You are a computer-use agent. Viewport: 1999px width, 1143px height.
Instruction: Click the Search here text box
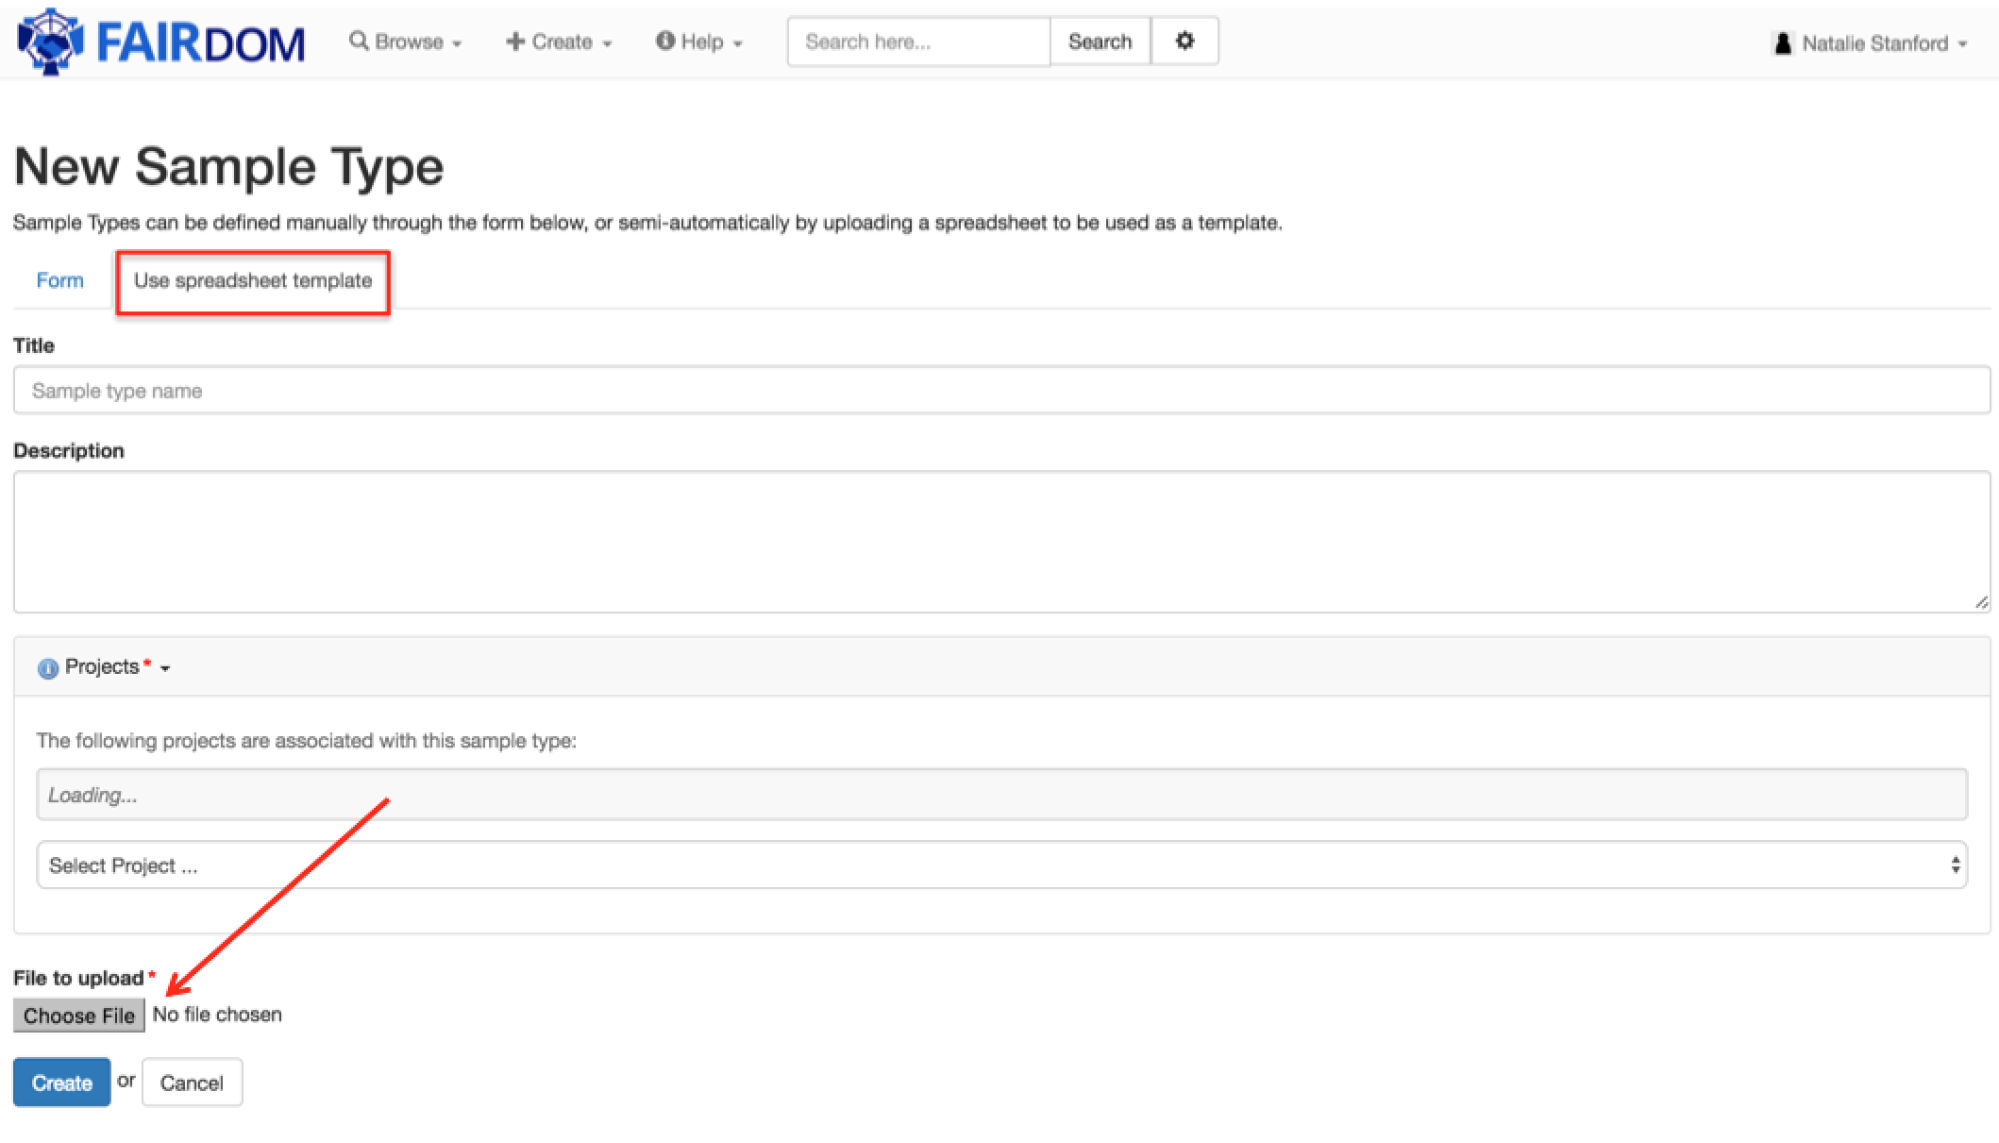pos(918,42)
